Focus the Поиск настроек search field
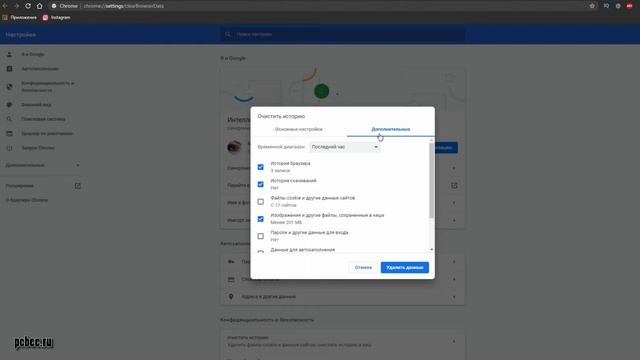This screenshot has height=360, width=640. (x=342, y=34)
